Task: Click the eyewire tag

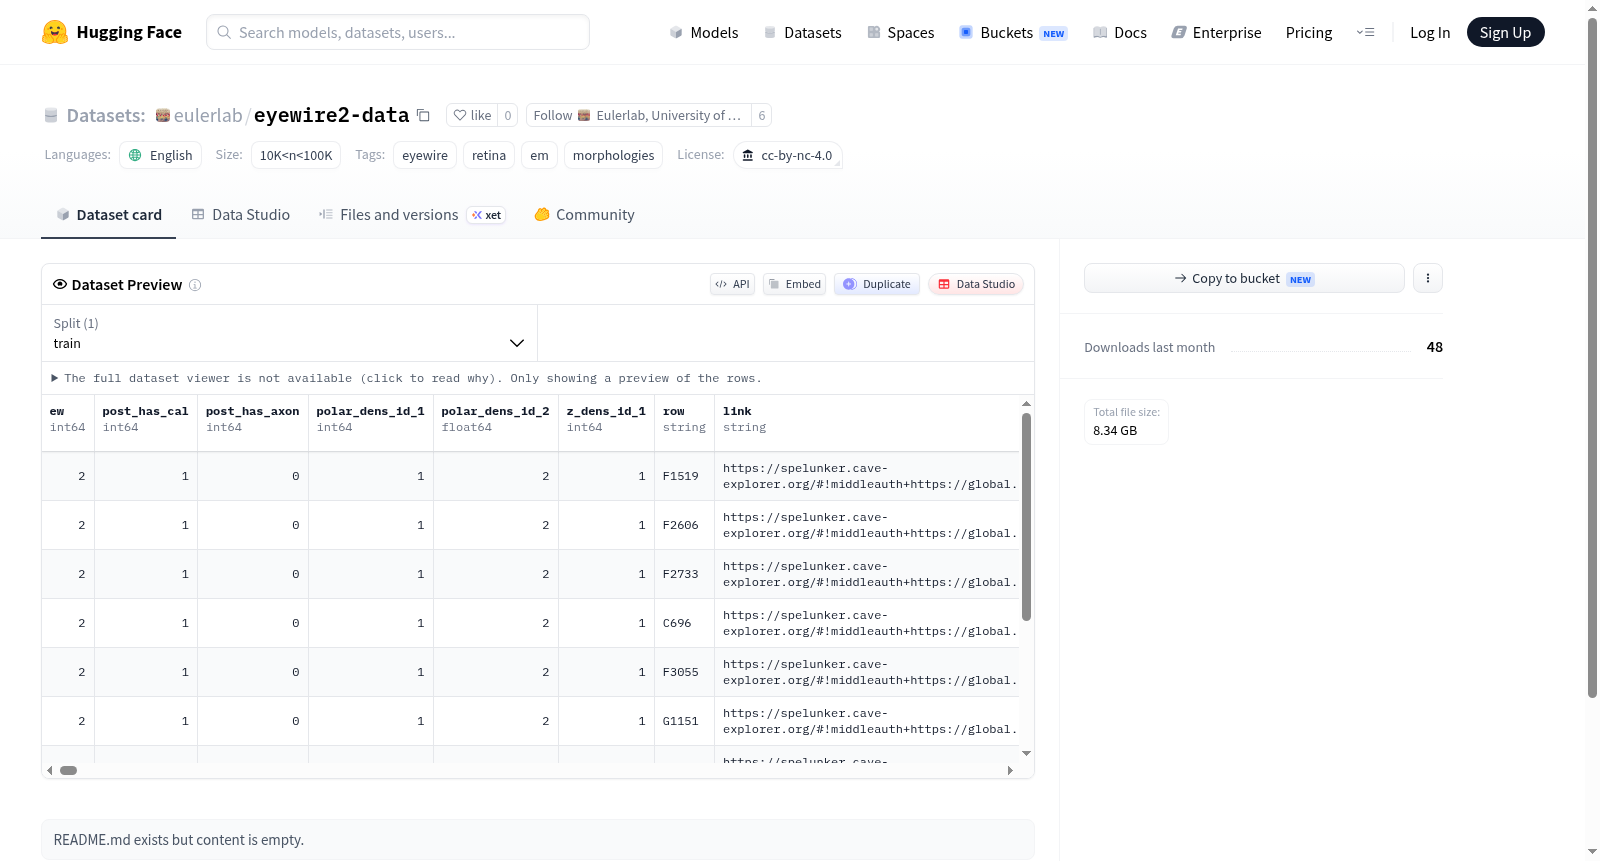Action: pyautogui.click(x=425, y=155)
